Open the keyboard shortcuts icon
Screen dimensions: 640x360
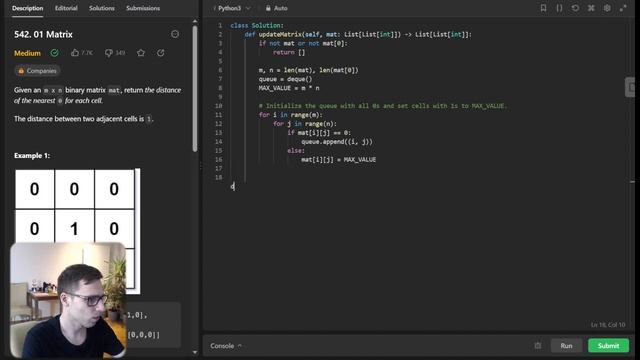[x=591, y=8]
